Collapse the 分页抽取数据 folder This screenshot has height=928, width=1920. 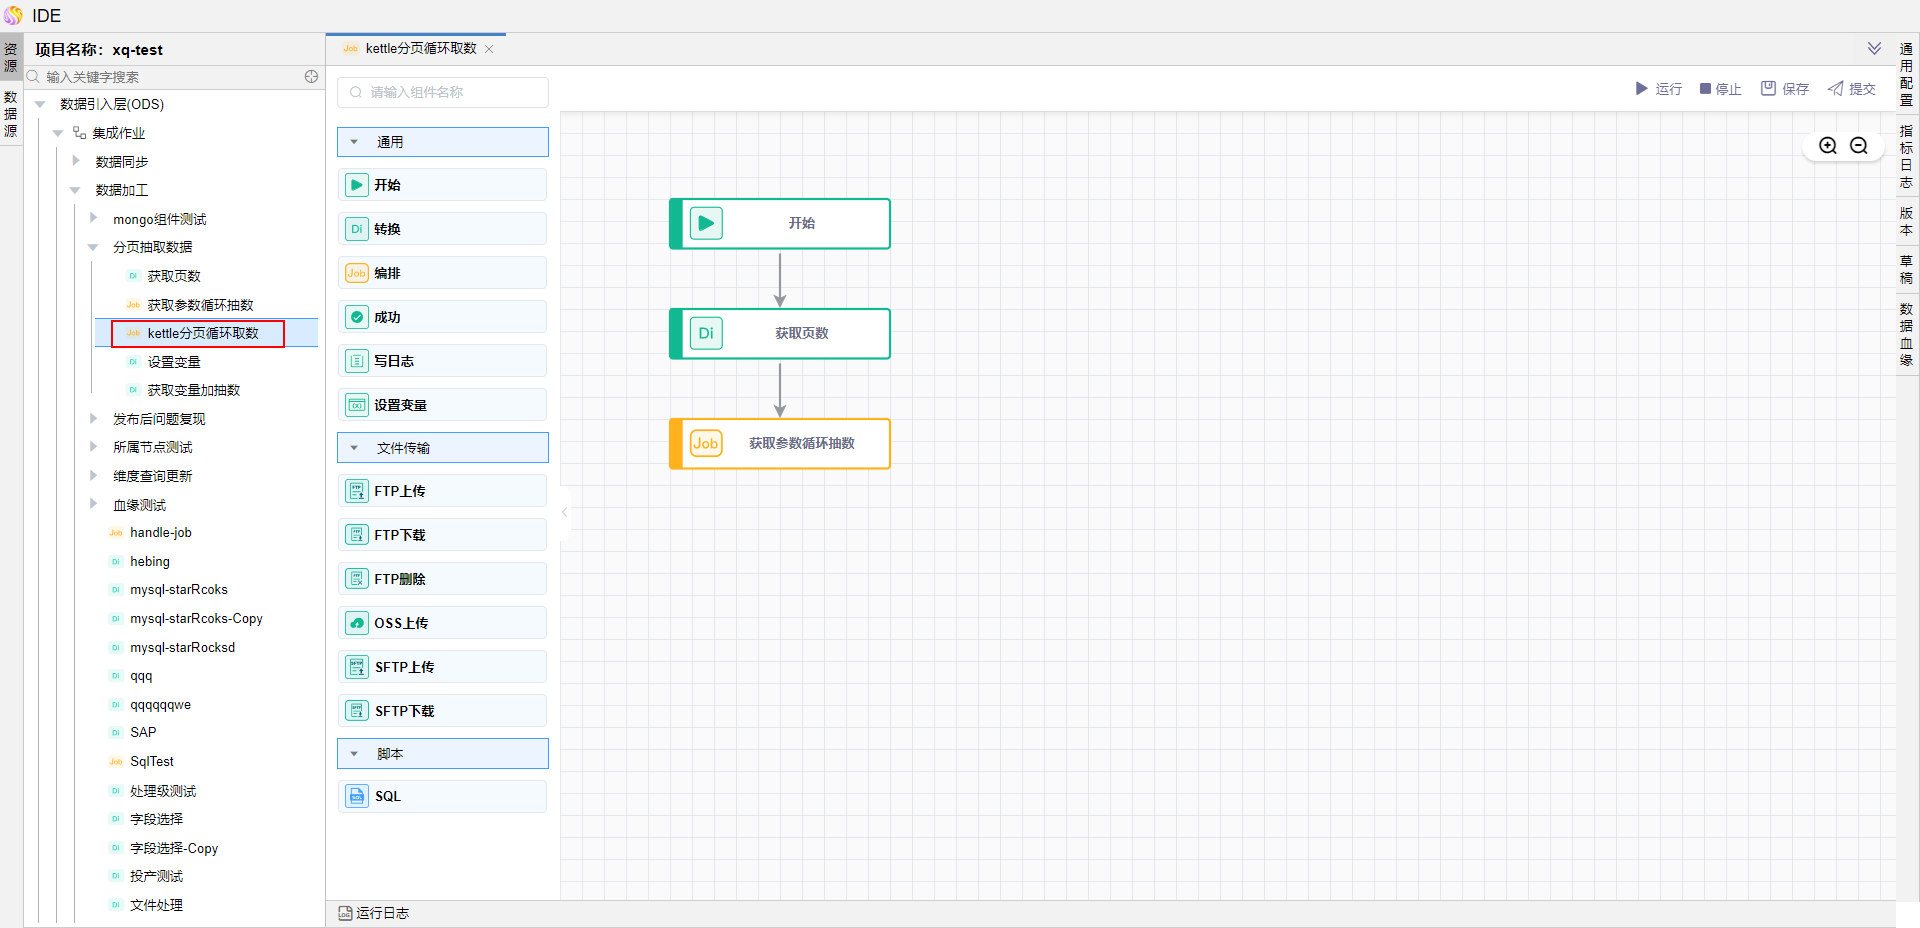pyautogui.click(x=93, y=247)
